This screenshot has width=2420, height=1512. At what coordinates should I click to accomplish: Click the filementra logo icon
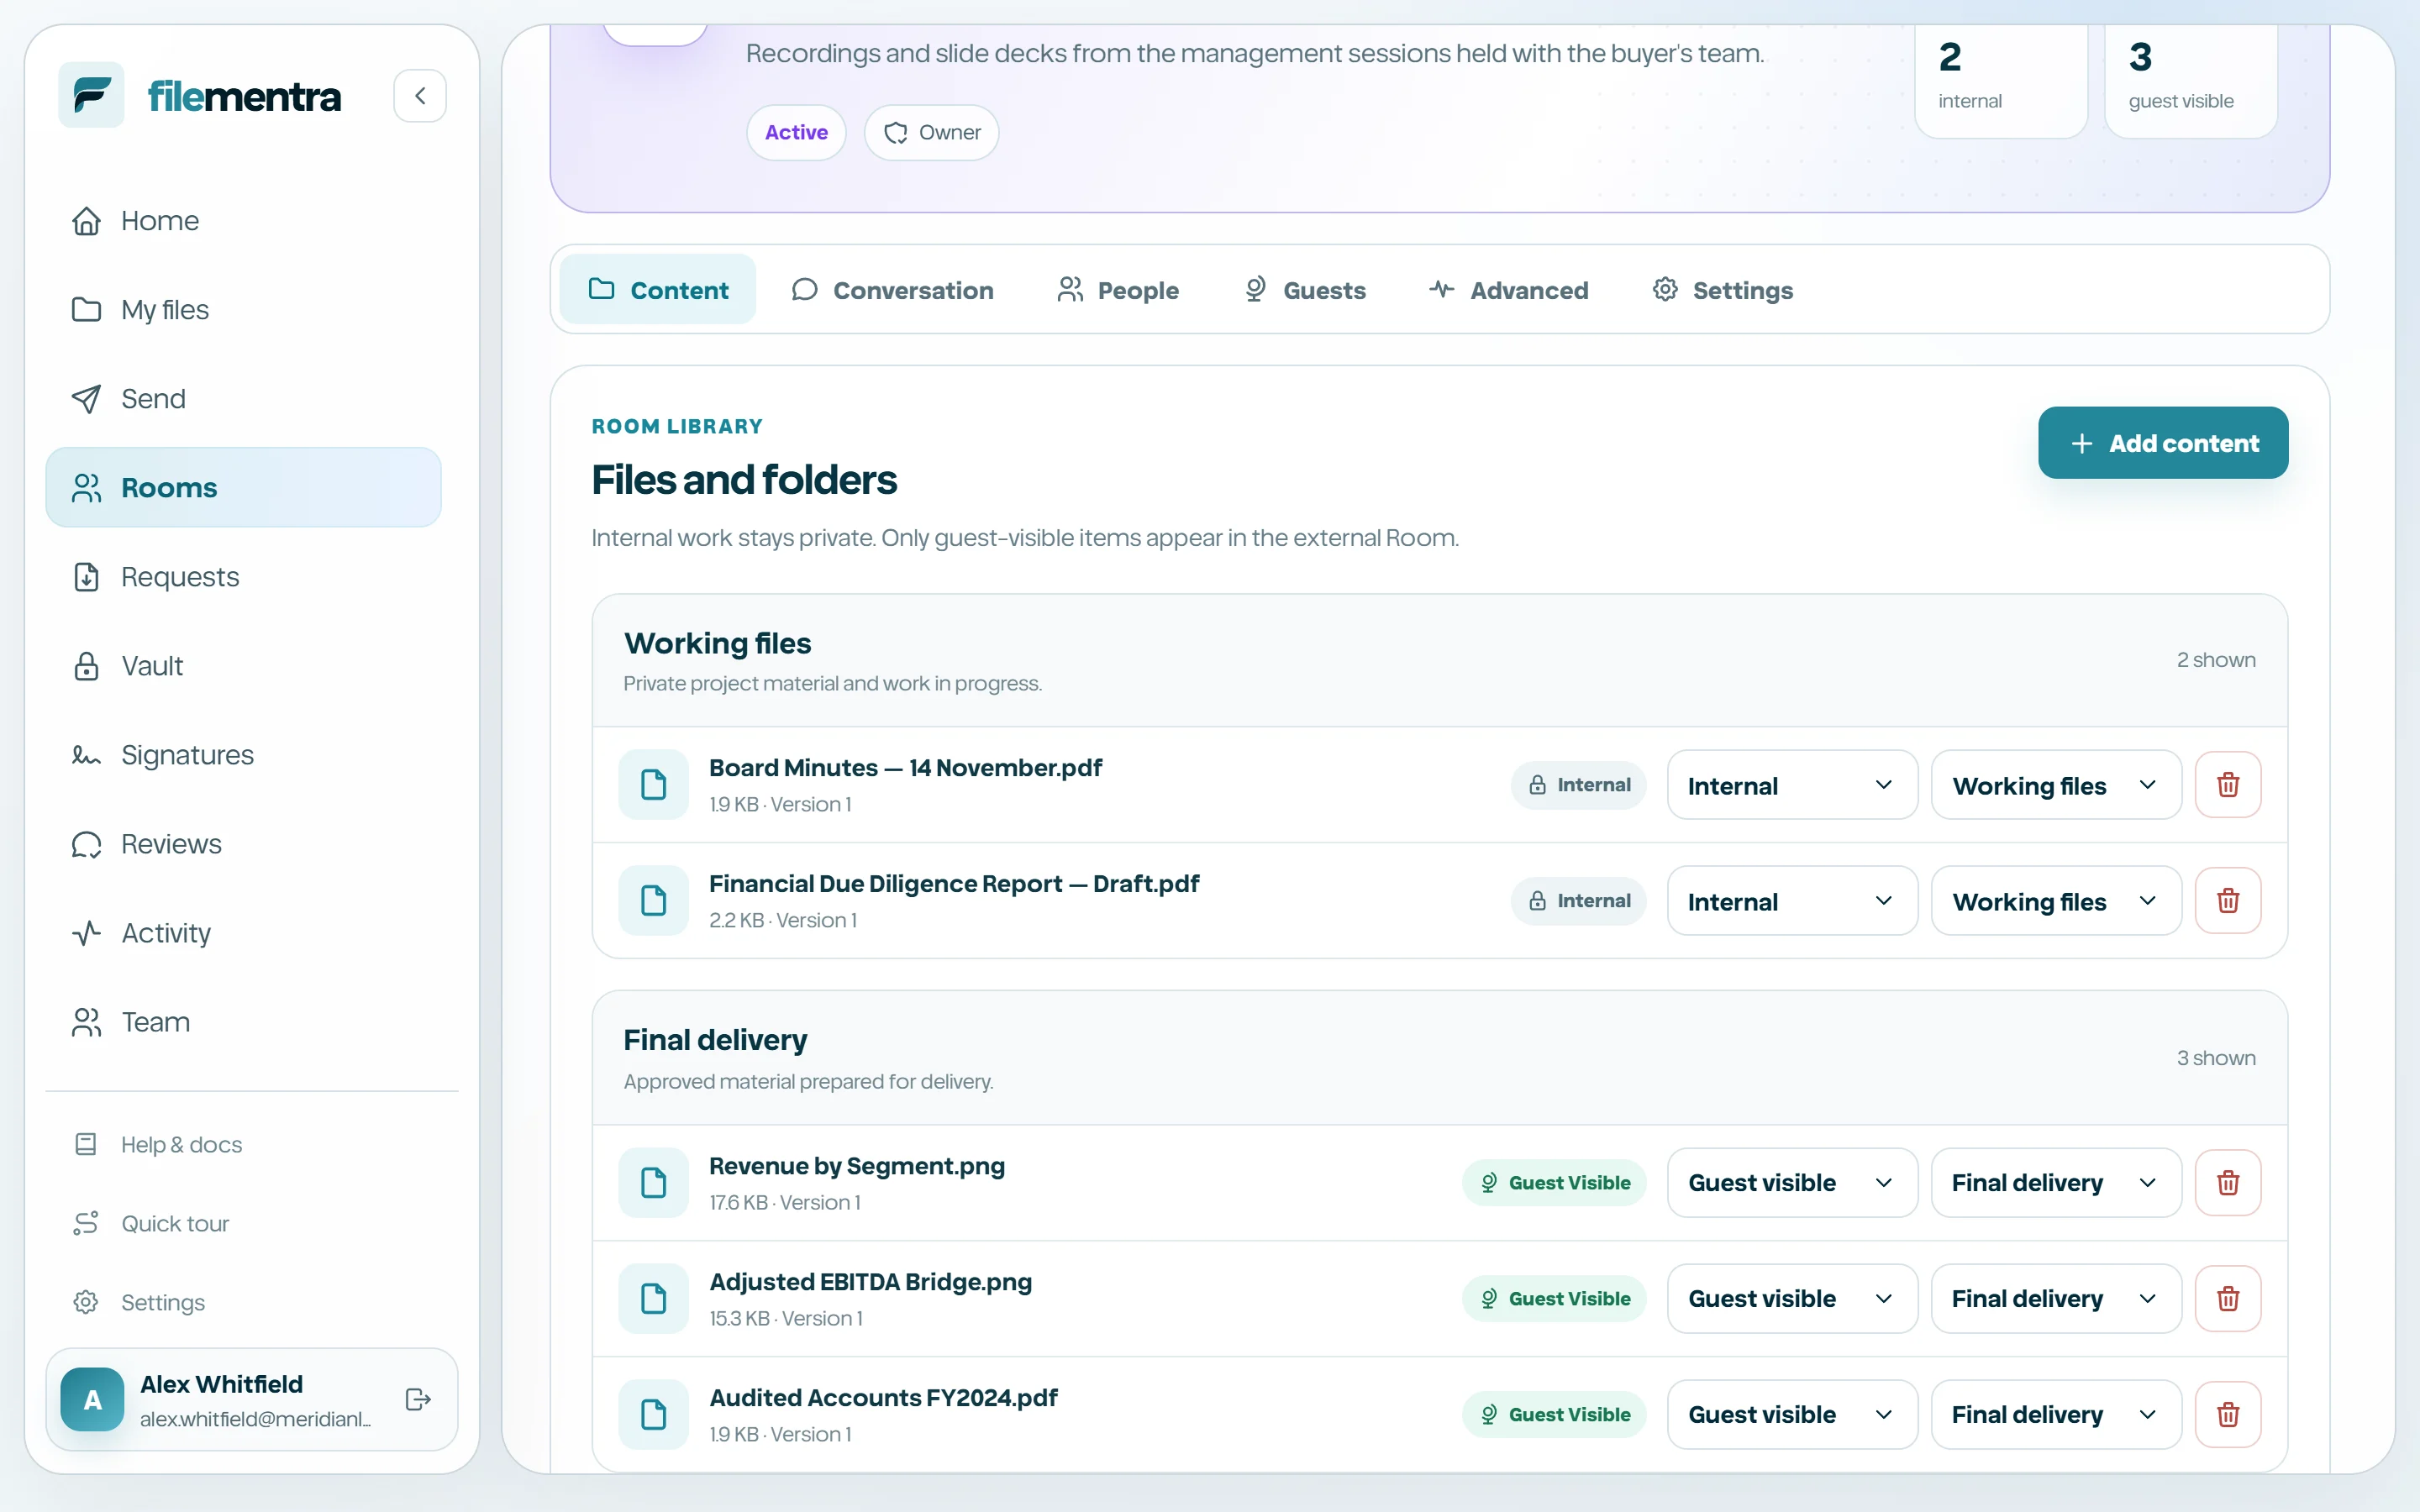tap(91, 95)
